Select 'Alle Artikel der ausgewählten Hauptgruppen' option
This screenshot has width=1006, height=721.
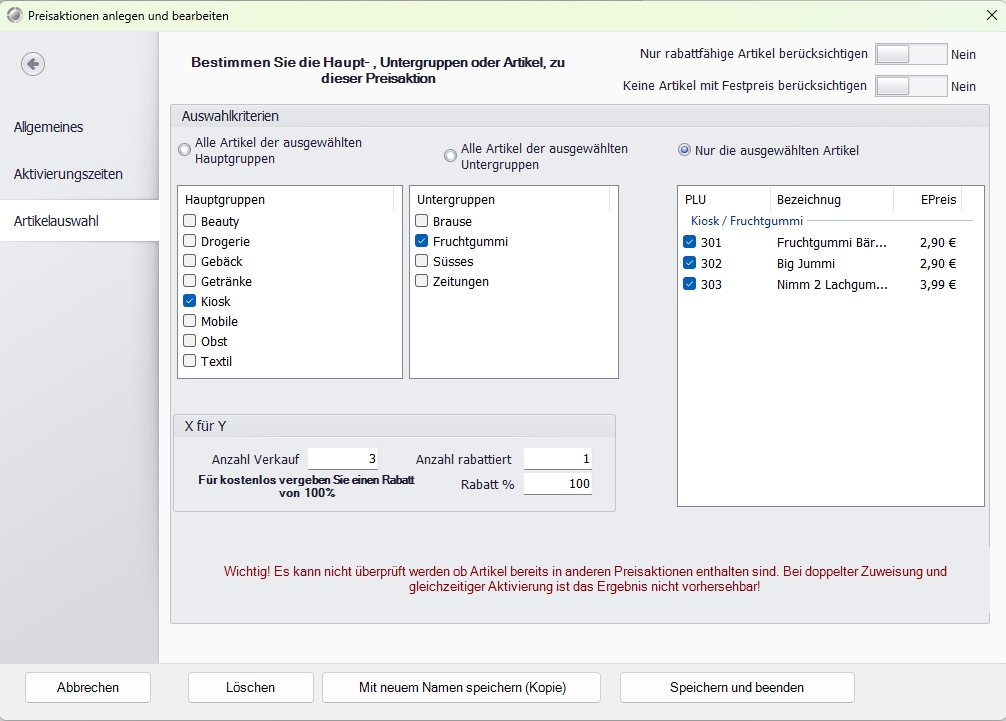[x=184, y=150]
